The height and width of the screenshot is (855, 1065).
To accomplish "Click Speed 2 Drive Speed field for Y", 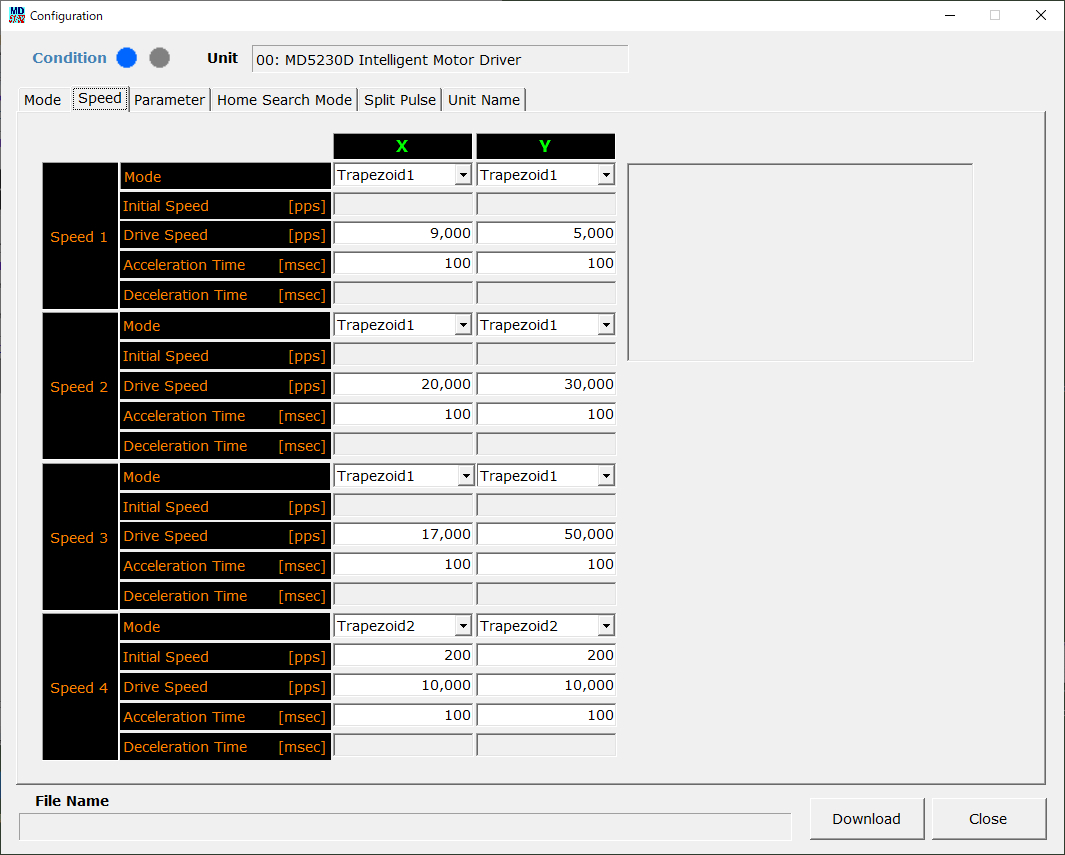I will (545, 385).
